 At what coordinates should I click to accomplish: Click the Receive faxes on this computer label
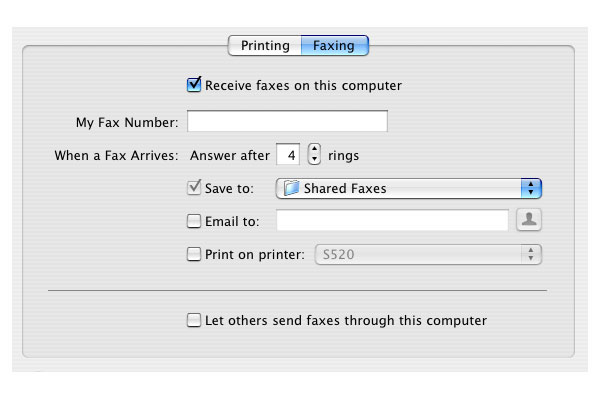pyautogui.click(x=303, y=85)
